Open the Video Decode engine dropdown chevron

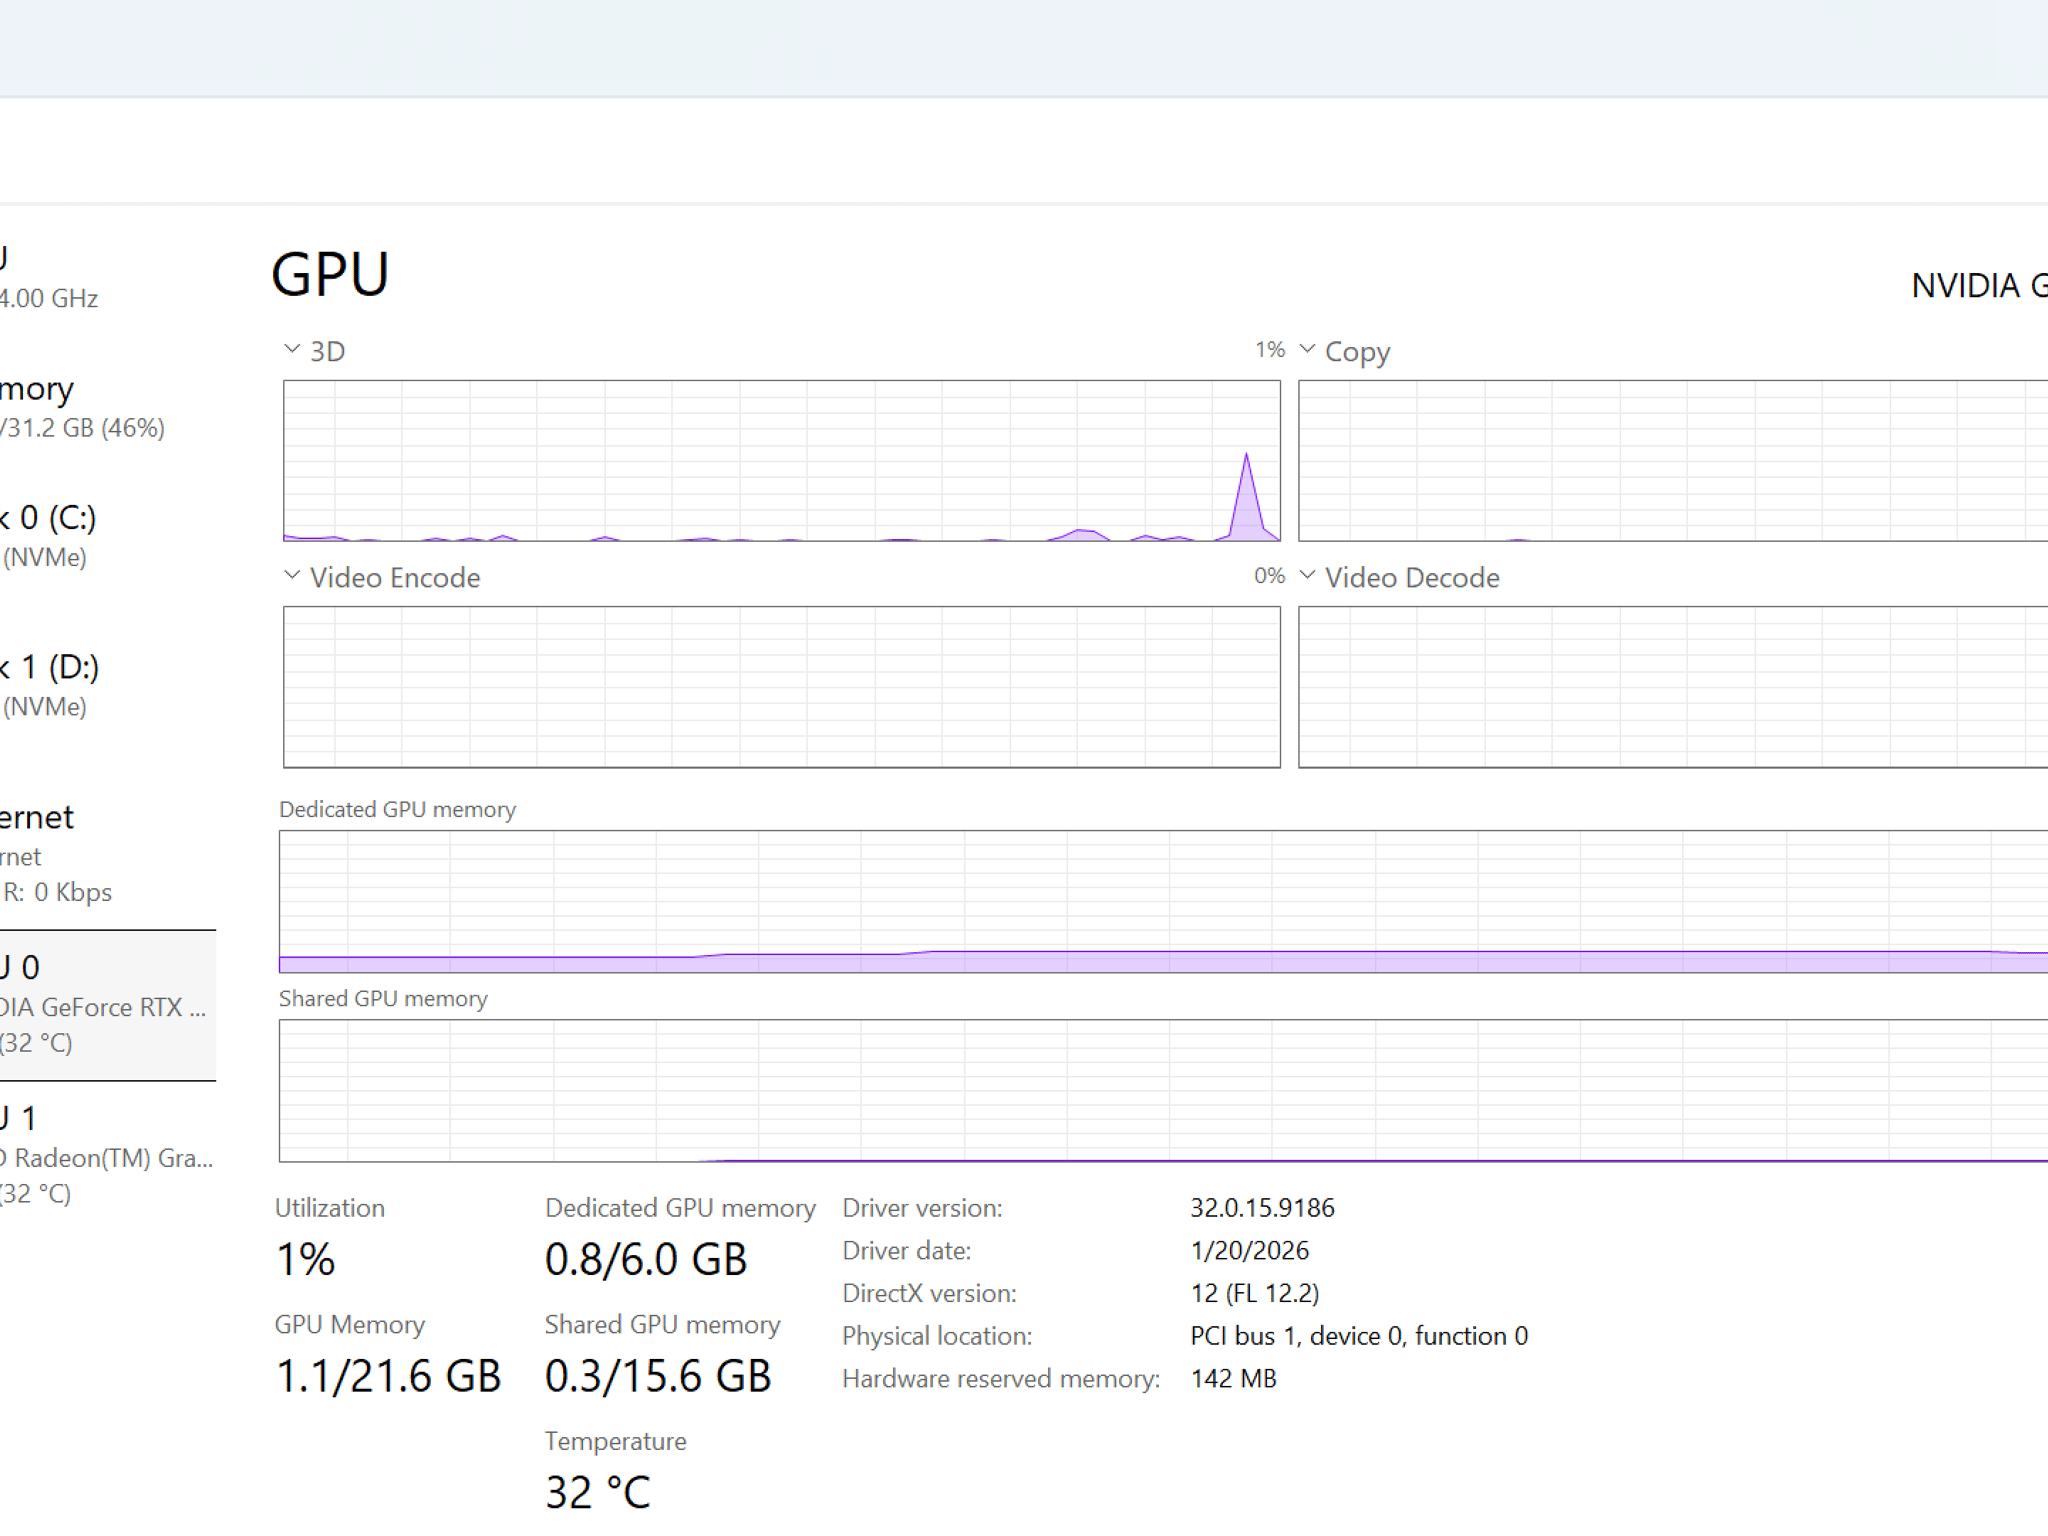(1307, 576)
